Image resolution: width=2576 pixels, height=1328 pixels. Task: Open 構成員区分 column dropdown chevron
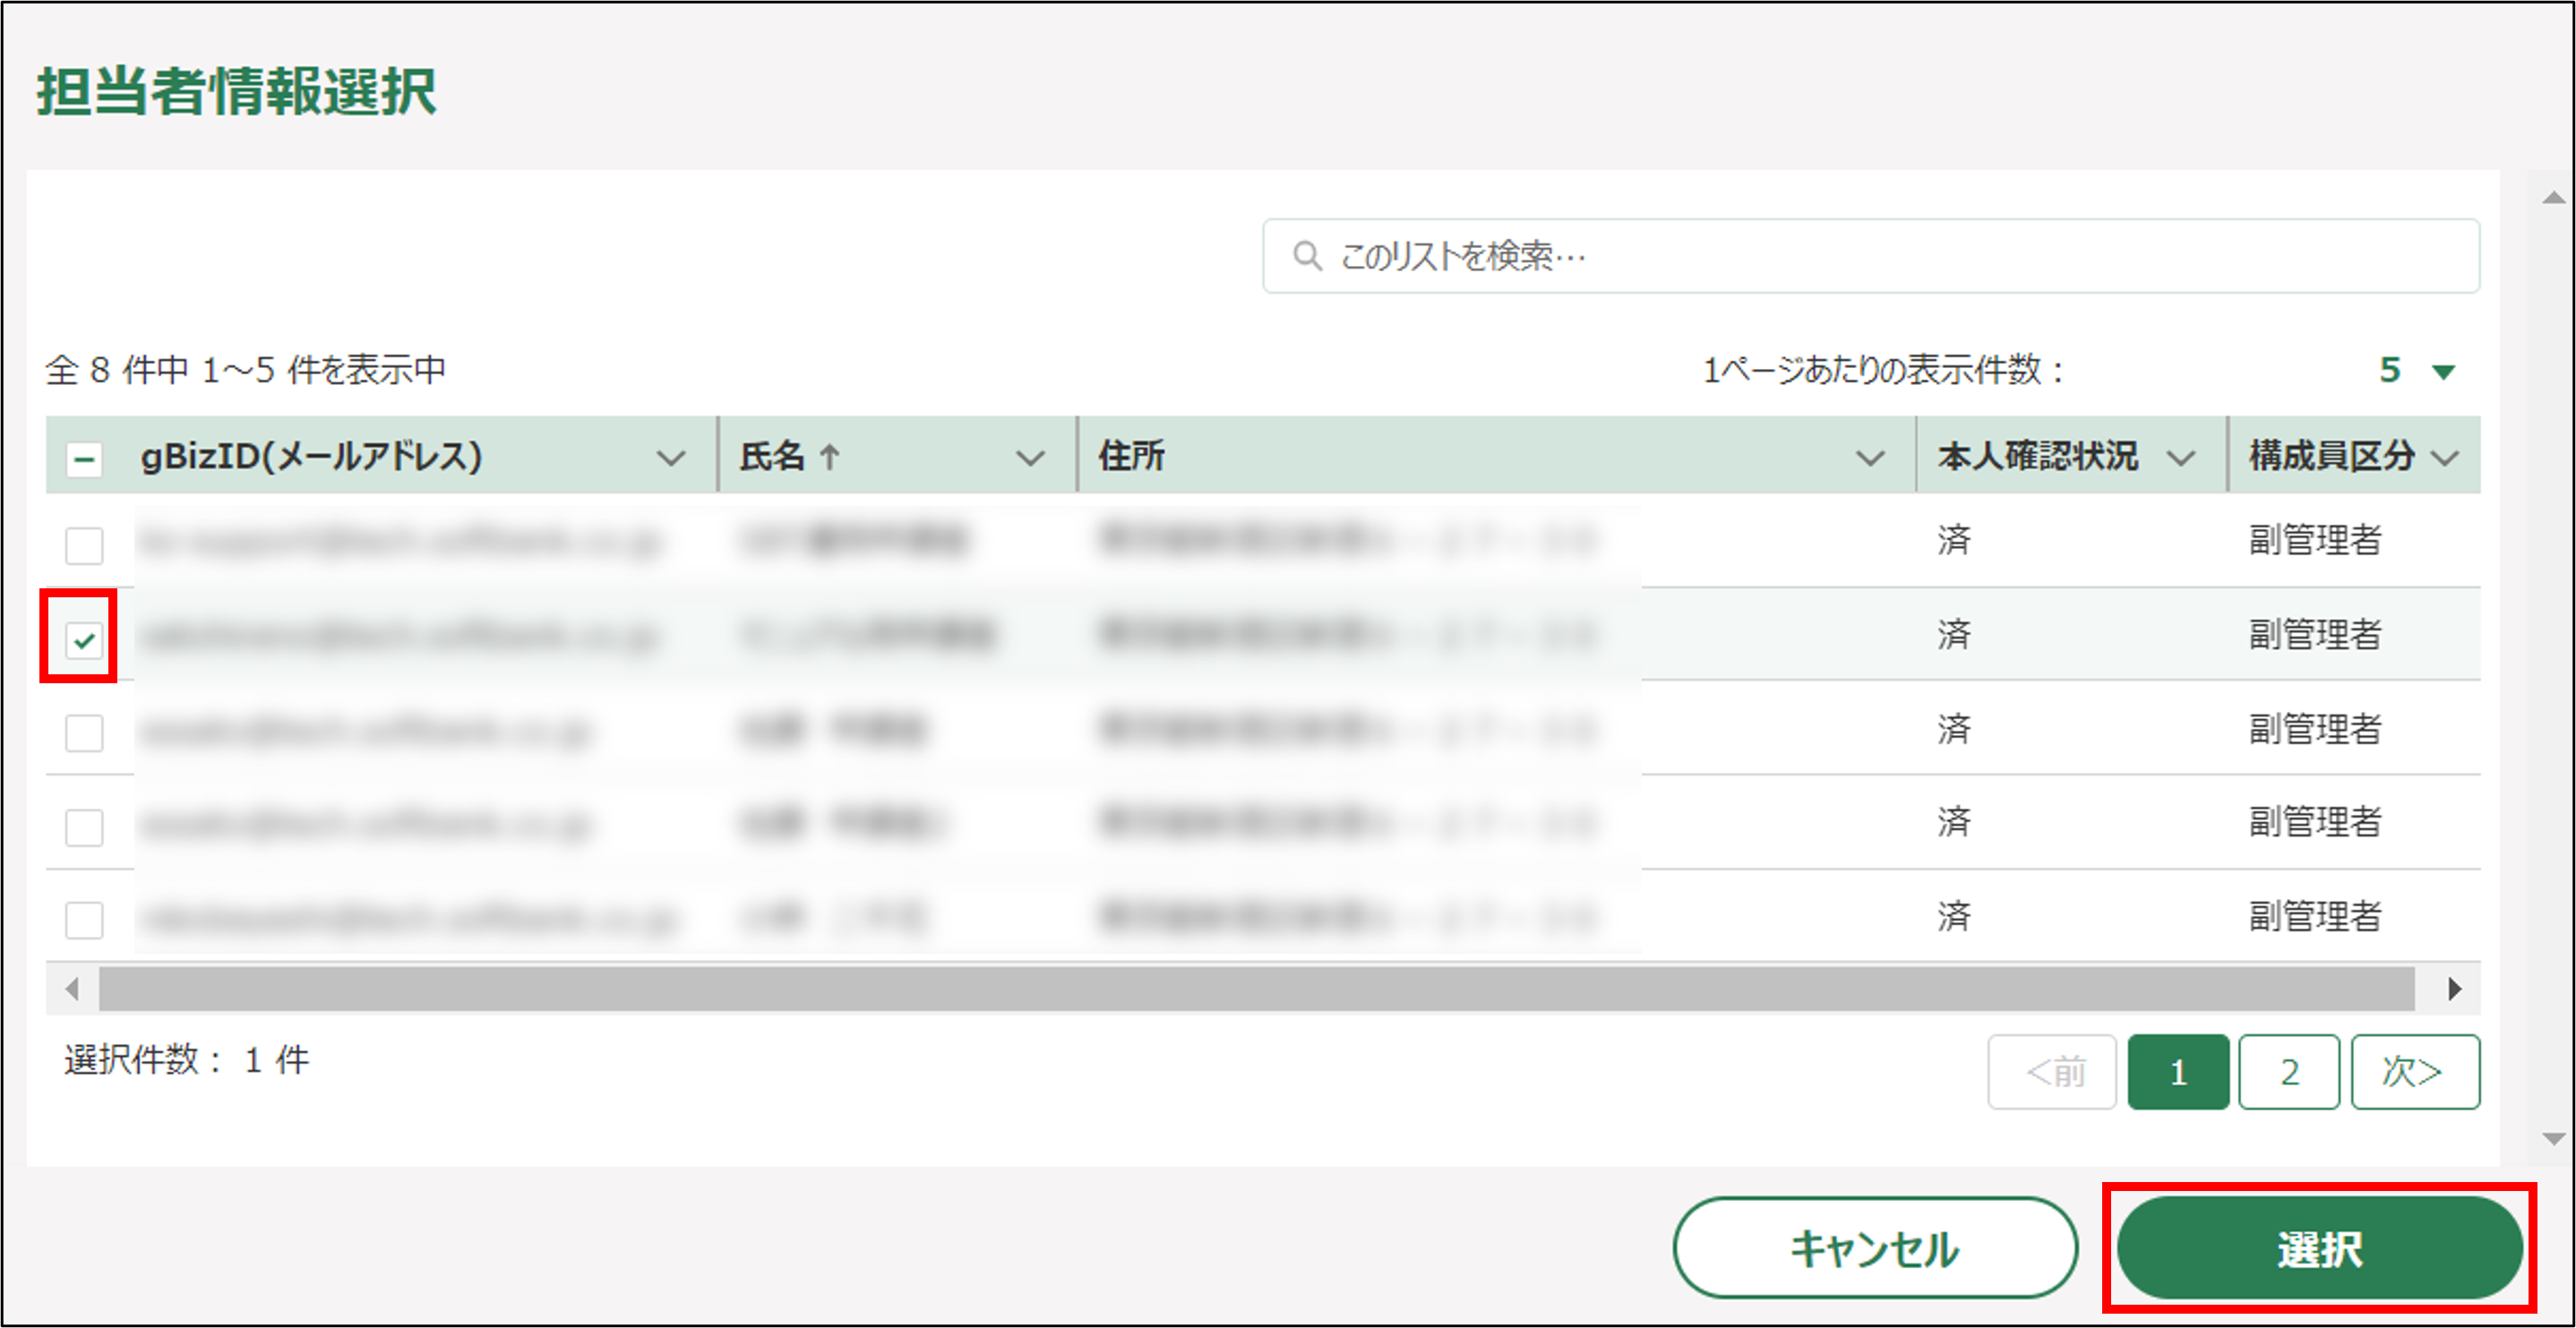pyautogui.click(x=2445, y=458)
